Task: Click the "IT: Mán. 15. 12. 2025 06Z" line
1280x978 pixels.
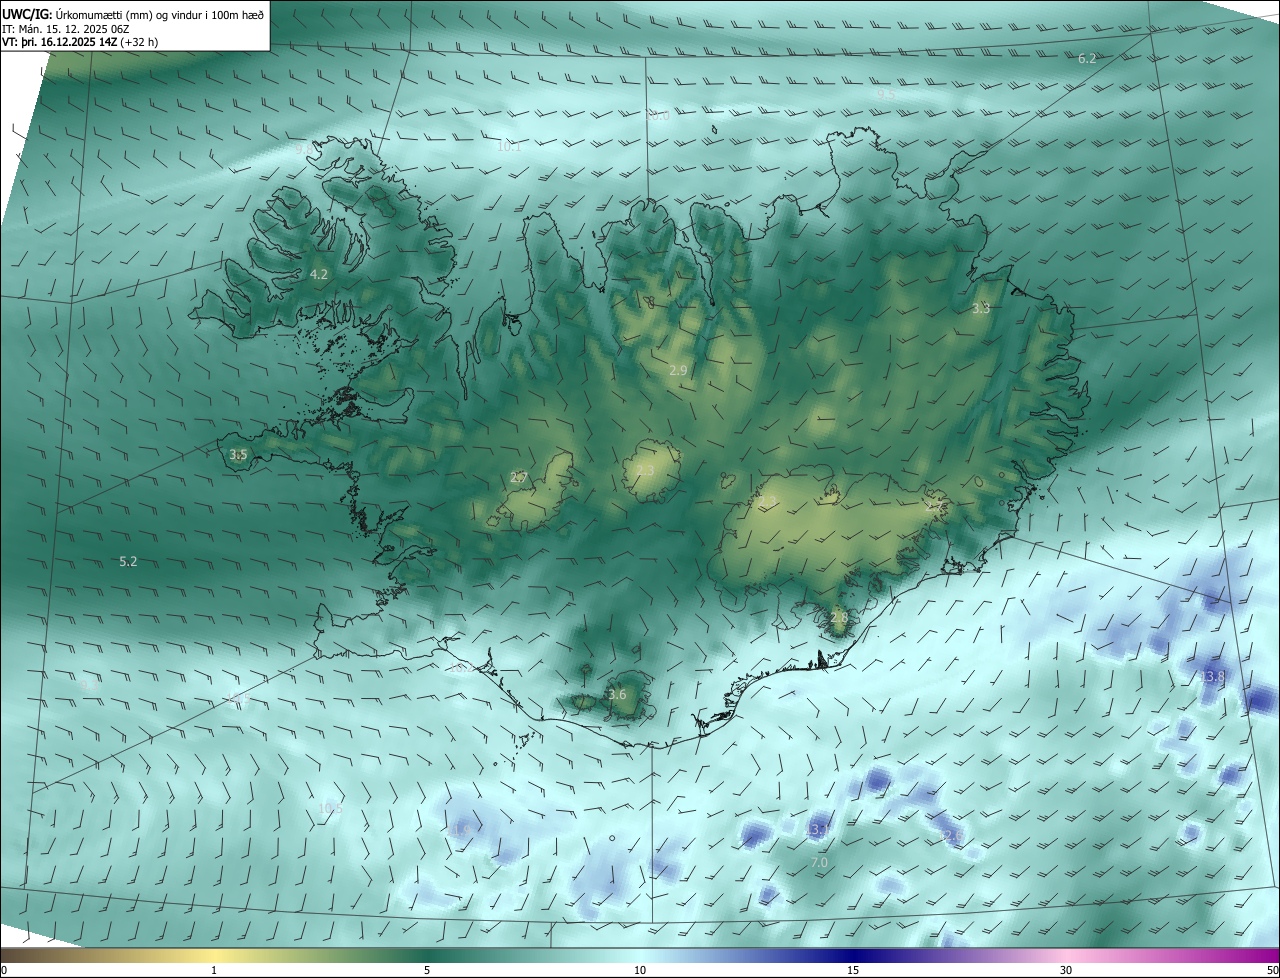Action: pos(66,29)
